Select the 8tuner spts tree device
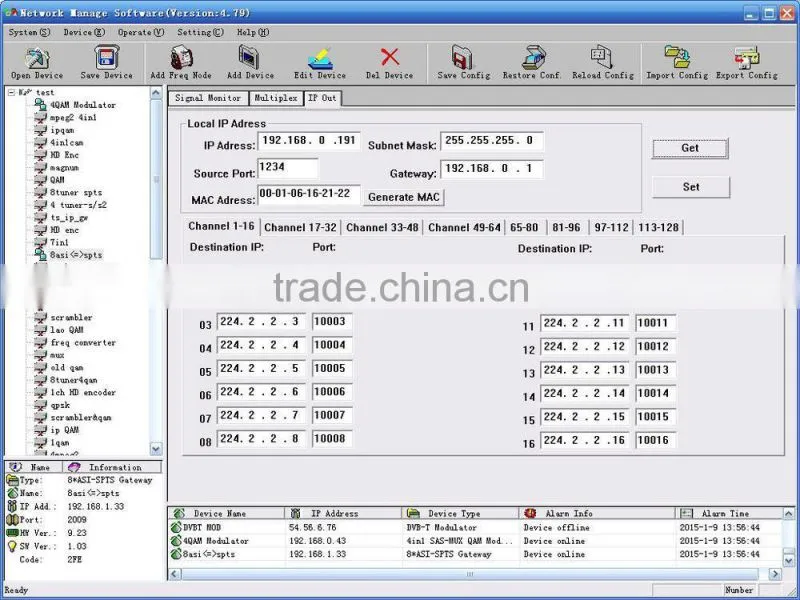The image size is (800, 600). pos(76,192)
